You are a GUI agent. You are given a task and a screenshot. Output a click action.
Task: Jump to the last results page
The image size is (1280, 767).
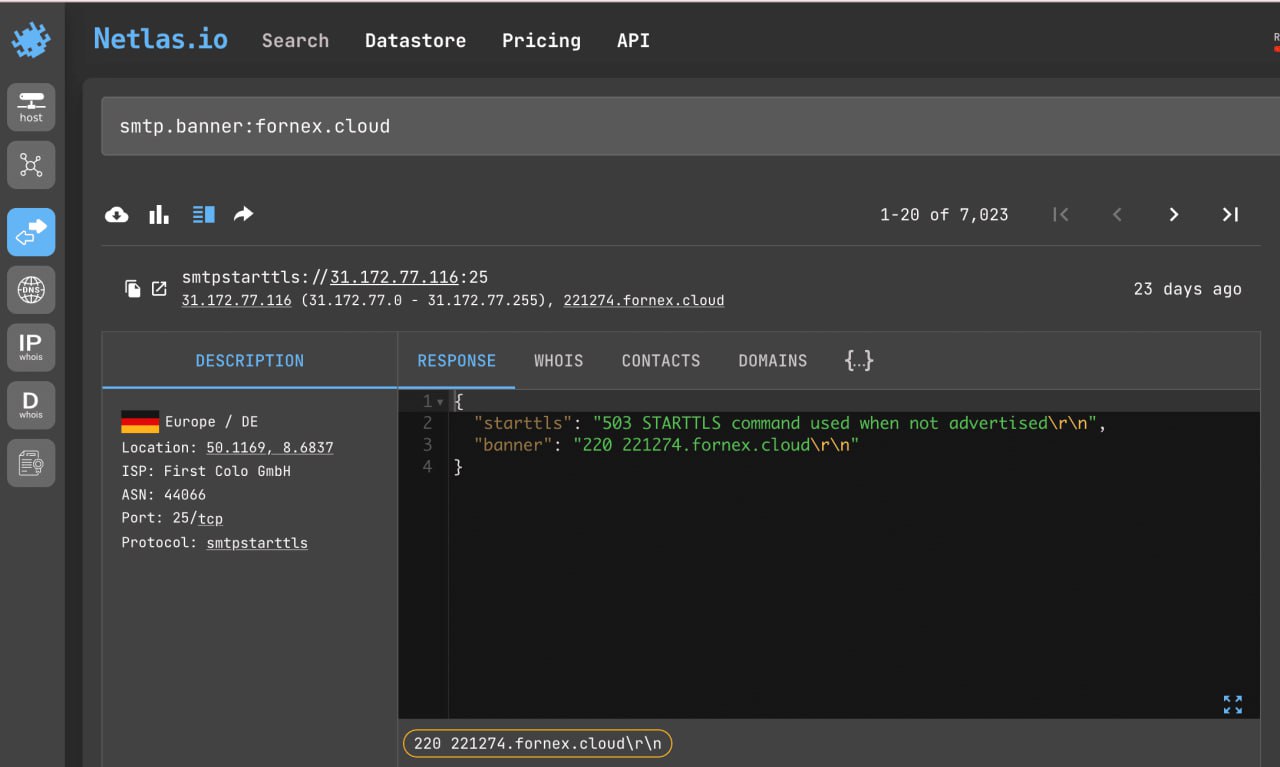coord(1231,214)
